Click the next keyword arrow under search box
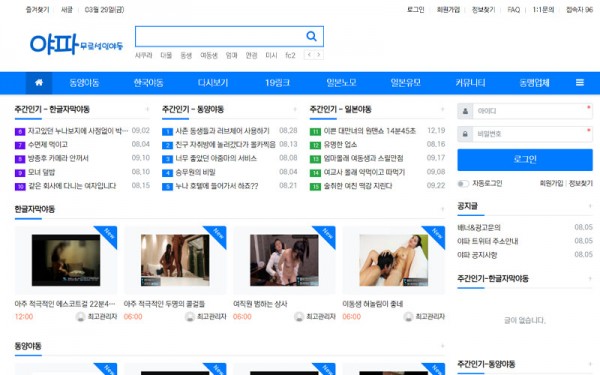This screenshot has height=375, width=600. (318, 55)
